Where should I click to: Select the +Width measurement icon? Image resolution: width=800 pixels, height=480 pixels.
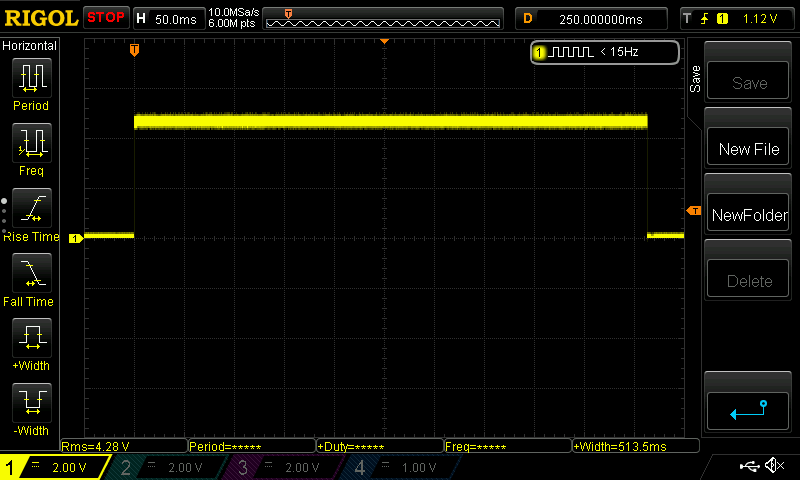coord(32,338)
